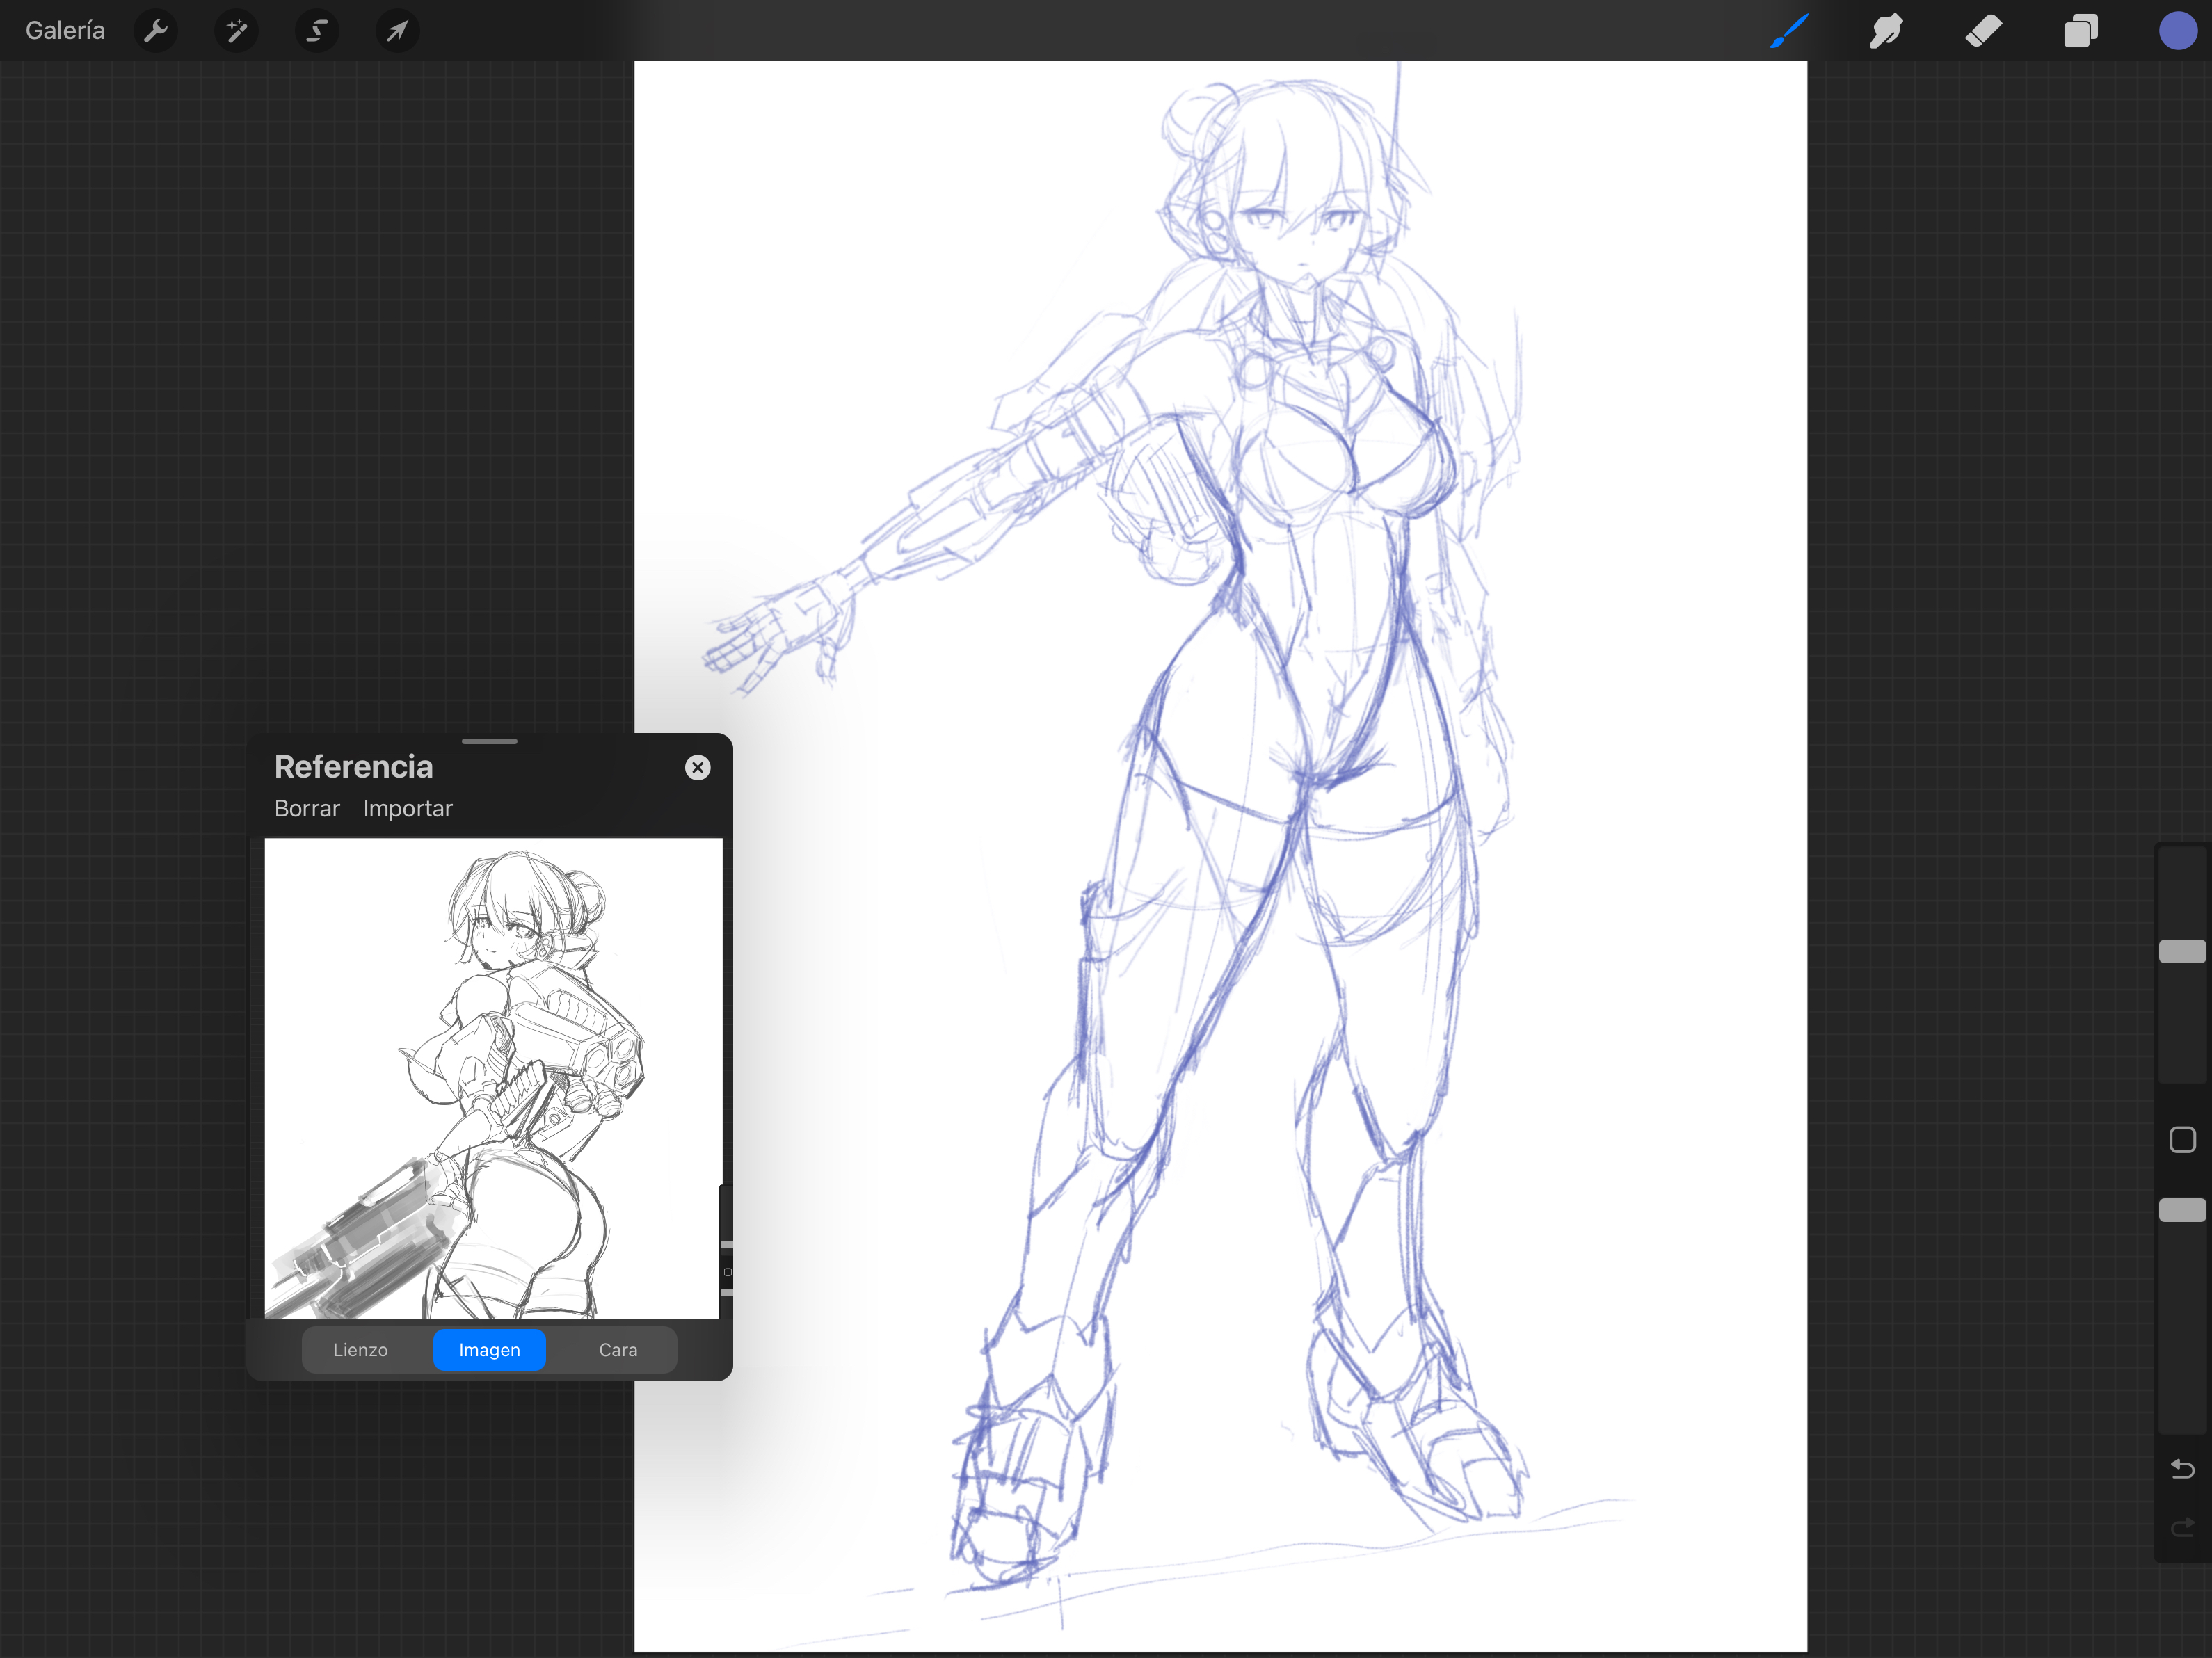This screenshot has height=1658, width=2212.
Task: Switch to the Cara tab
Action: pyautogui.click(x=618, y=1350)
